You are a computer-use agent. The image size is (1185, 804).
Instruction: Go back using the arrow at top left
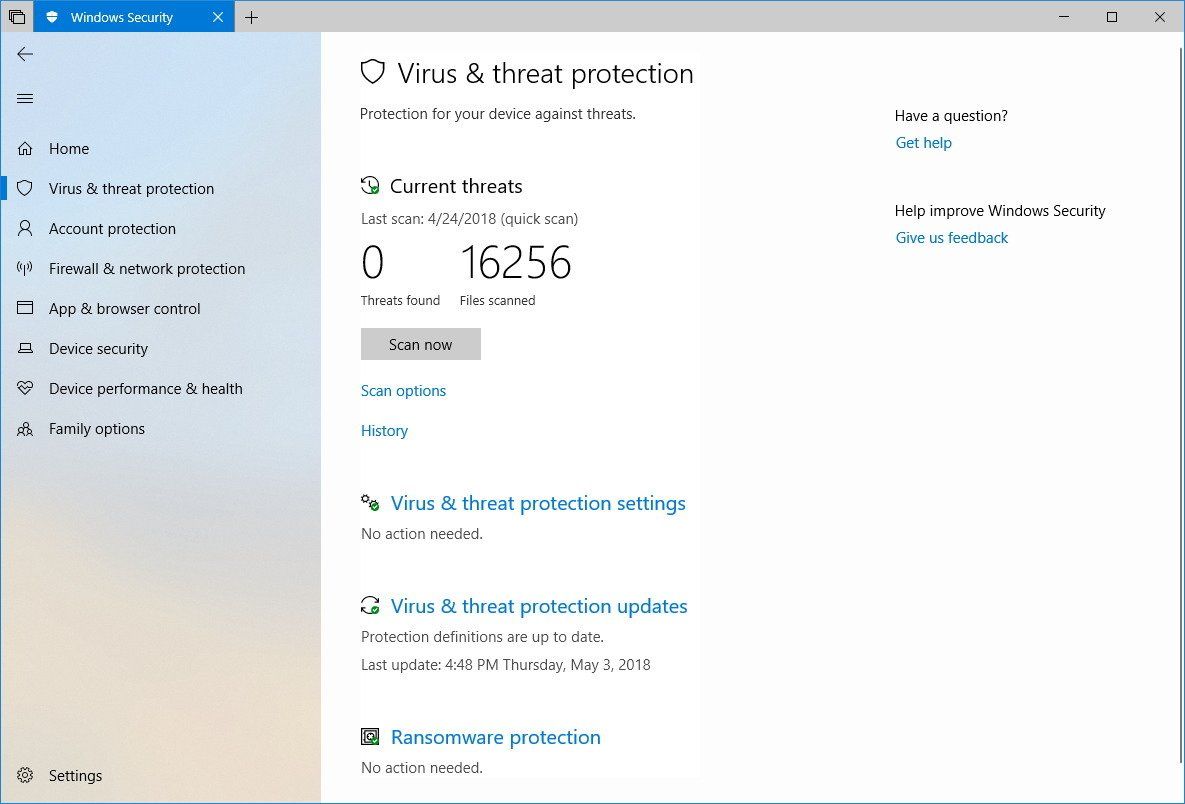25,54
